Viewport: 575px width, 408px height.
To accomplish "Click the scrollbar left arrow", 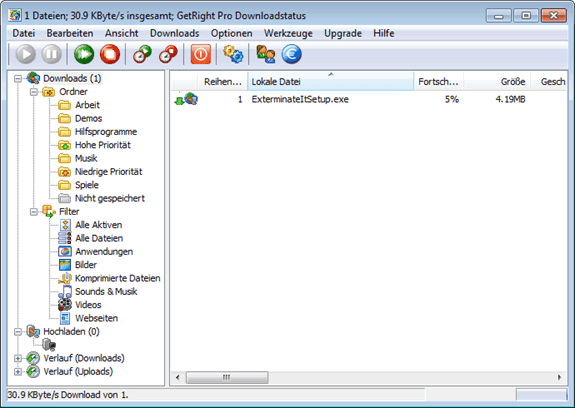I will 178,377.
